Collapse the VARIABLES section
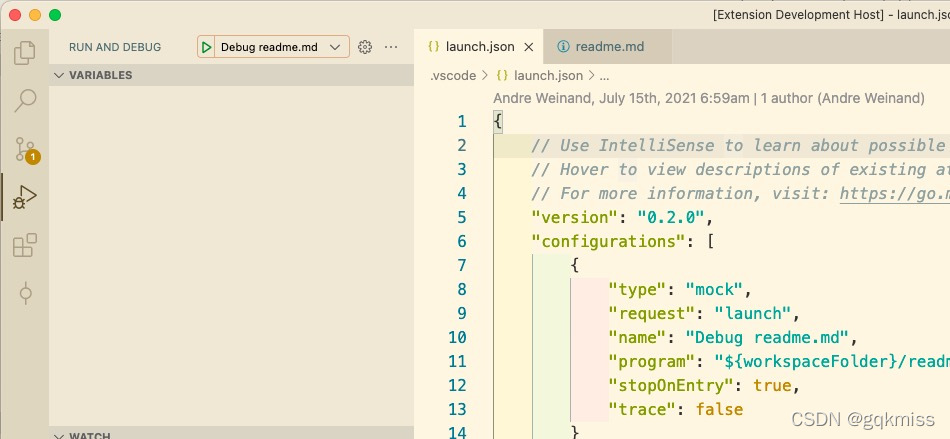The width and height of the screenshot is (950, 439). (231, 75)
